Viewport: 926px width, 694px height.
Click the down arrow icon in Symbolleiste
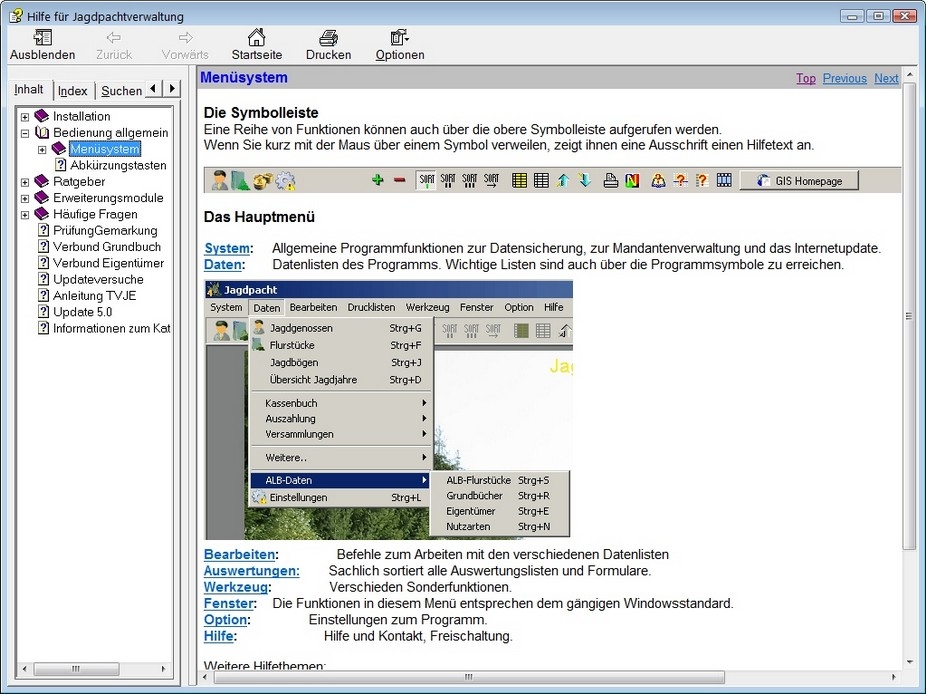point(585,180)
